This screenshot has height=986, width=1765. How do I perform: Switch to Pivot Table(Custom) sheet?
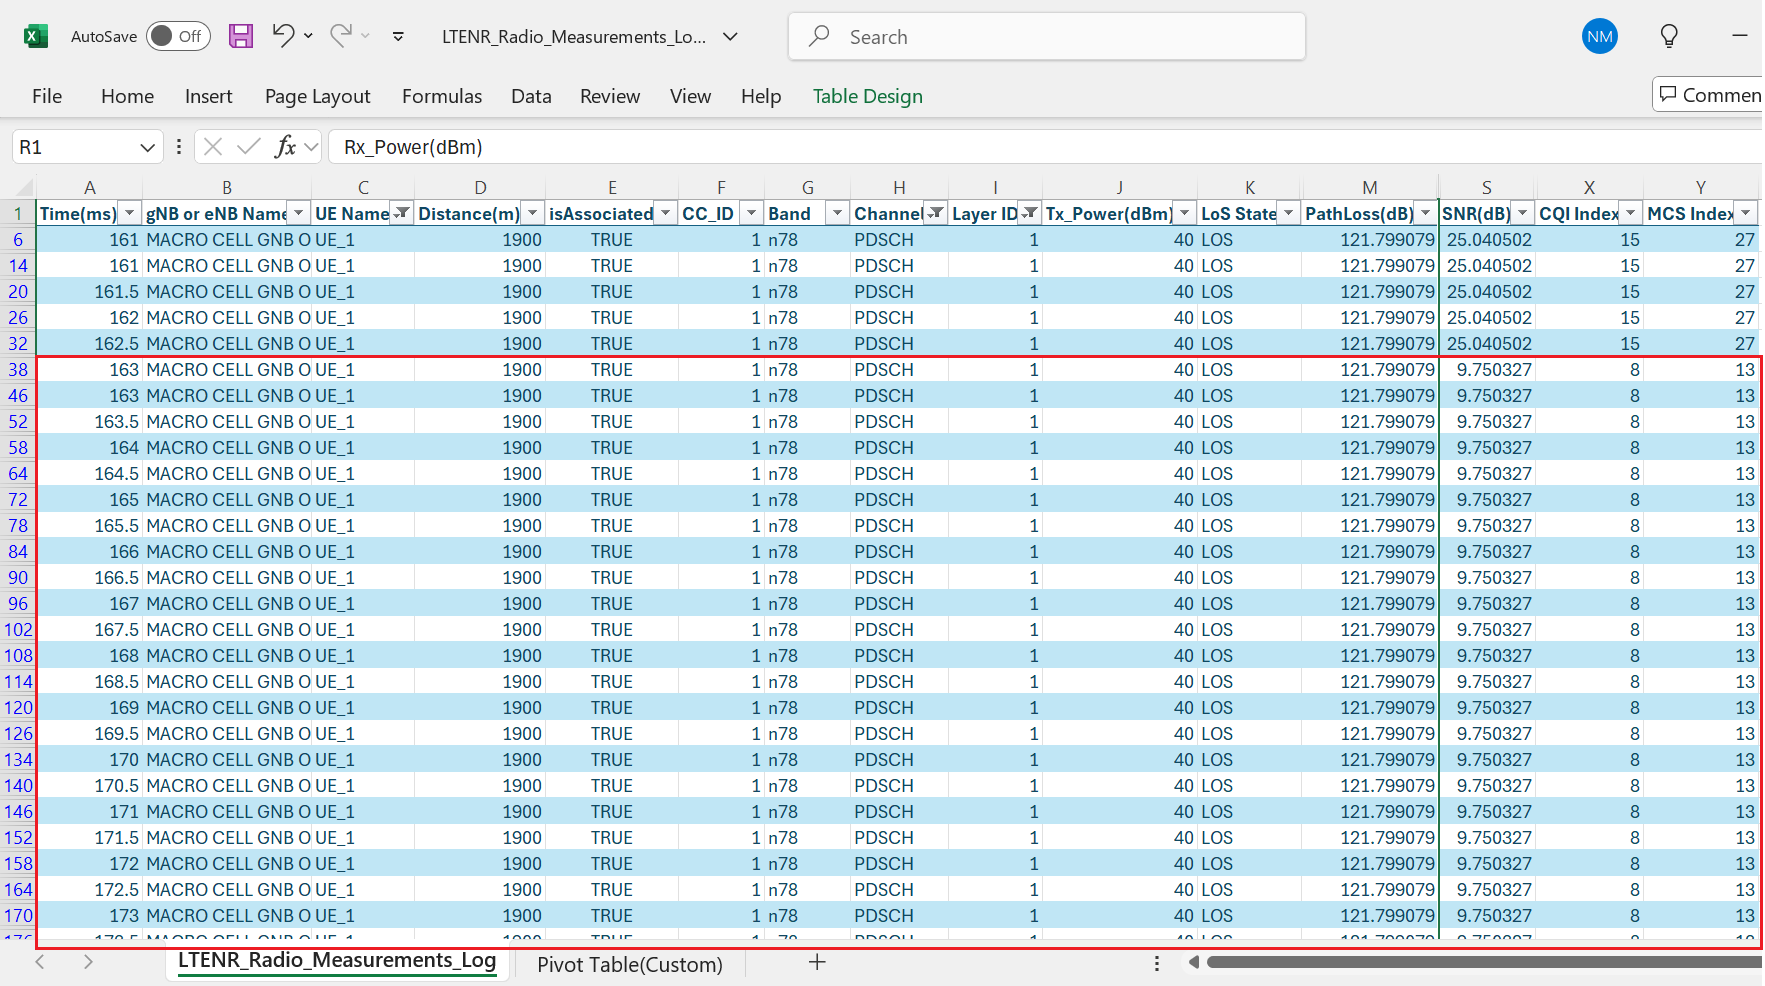pos(629,964)
